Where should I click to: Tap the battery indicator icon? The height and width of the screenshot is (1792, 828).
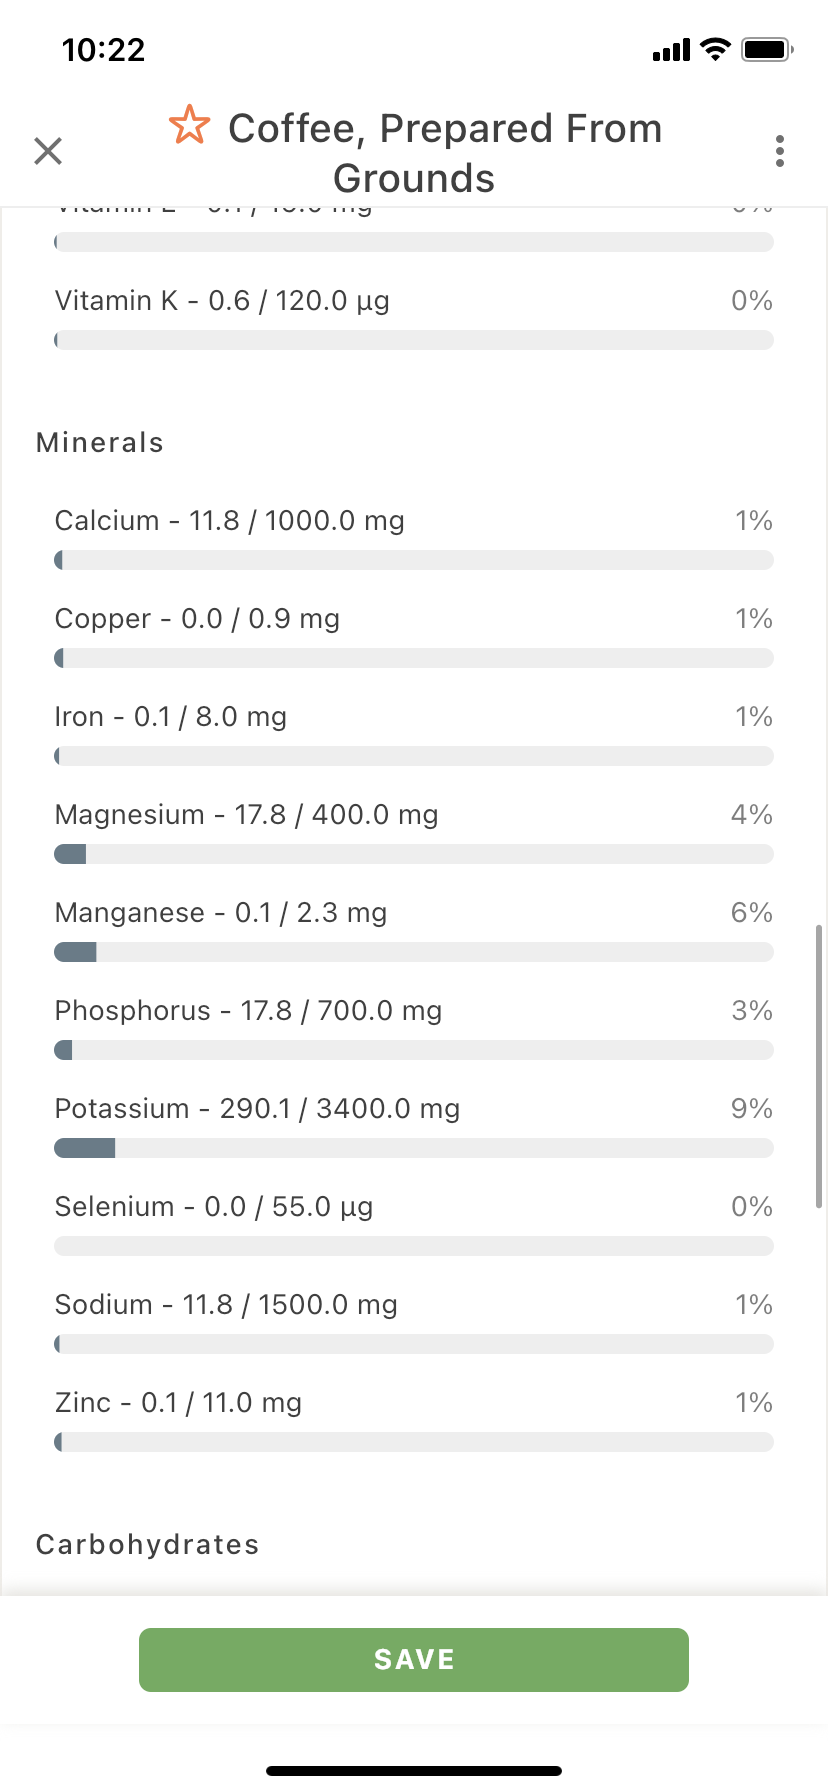(767, 49)
